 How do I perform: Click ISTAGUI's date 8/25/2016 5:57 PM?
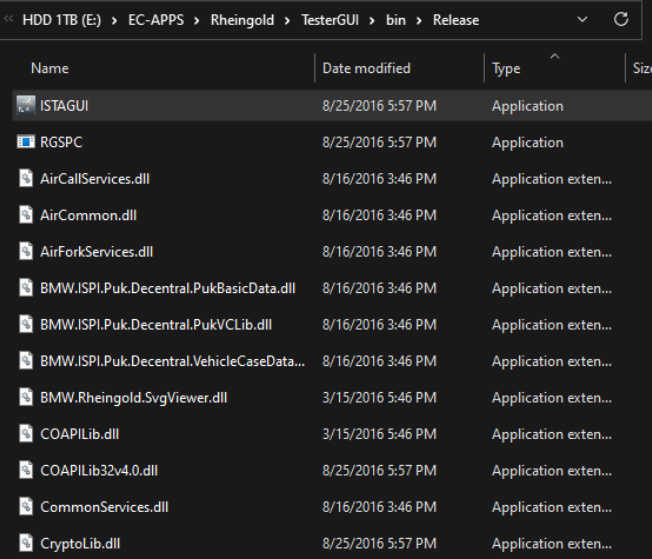[x=379, y=106]
